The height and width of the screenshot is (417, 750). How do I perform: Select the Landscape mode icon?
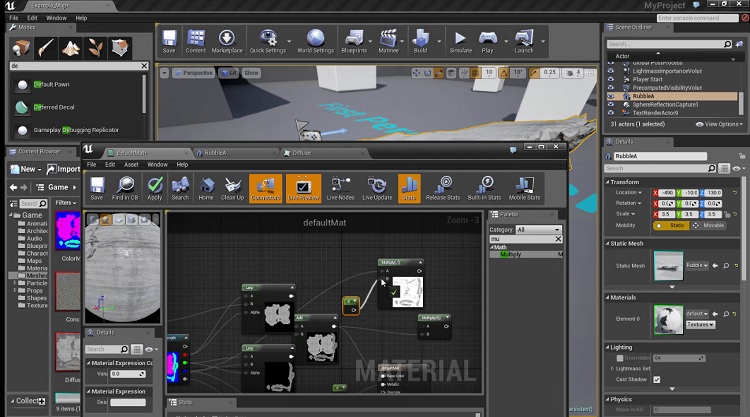point(71,48)
